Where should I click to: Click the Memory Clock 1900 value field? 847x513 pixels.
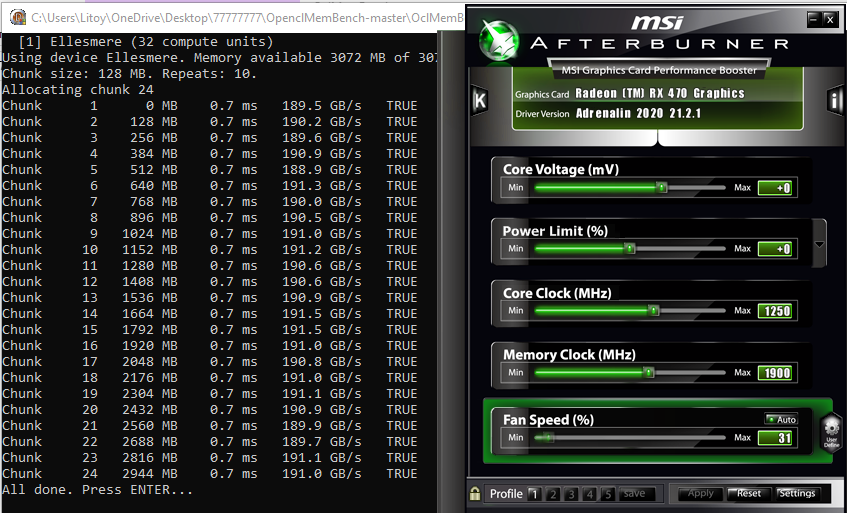pyautogui.click(x=775, y=373)
